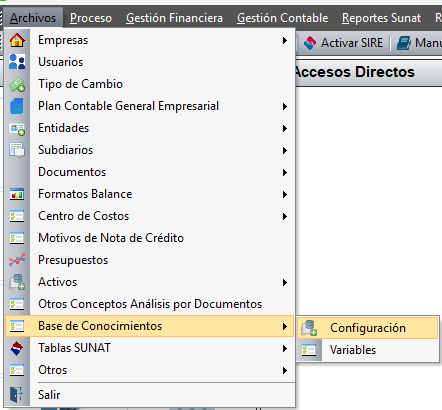442x410 pixels.
Task: Click the house icon beside Empresas
Action: pyautogui.click(x=17, y=40)
